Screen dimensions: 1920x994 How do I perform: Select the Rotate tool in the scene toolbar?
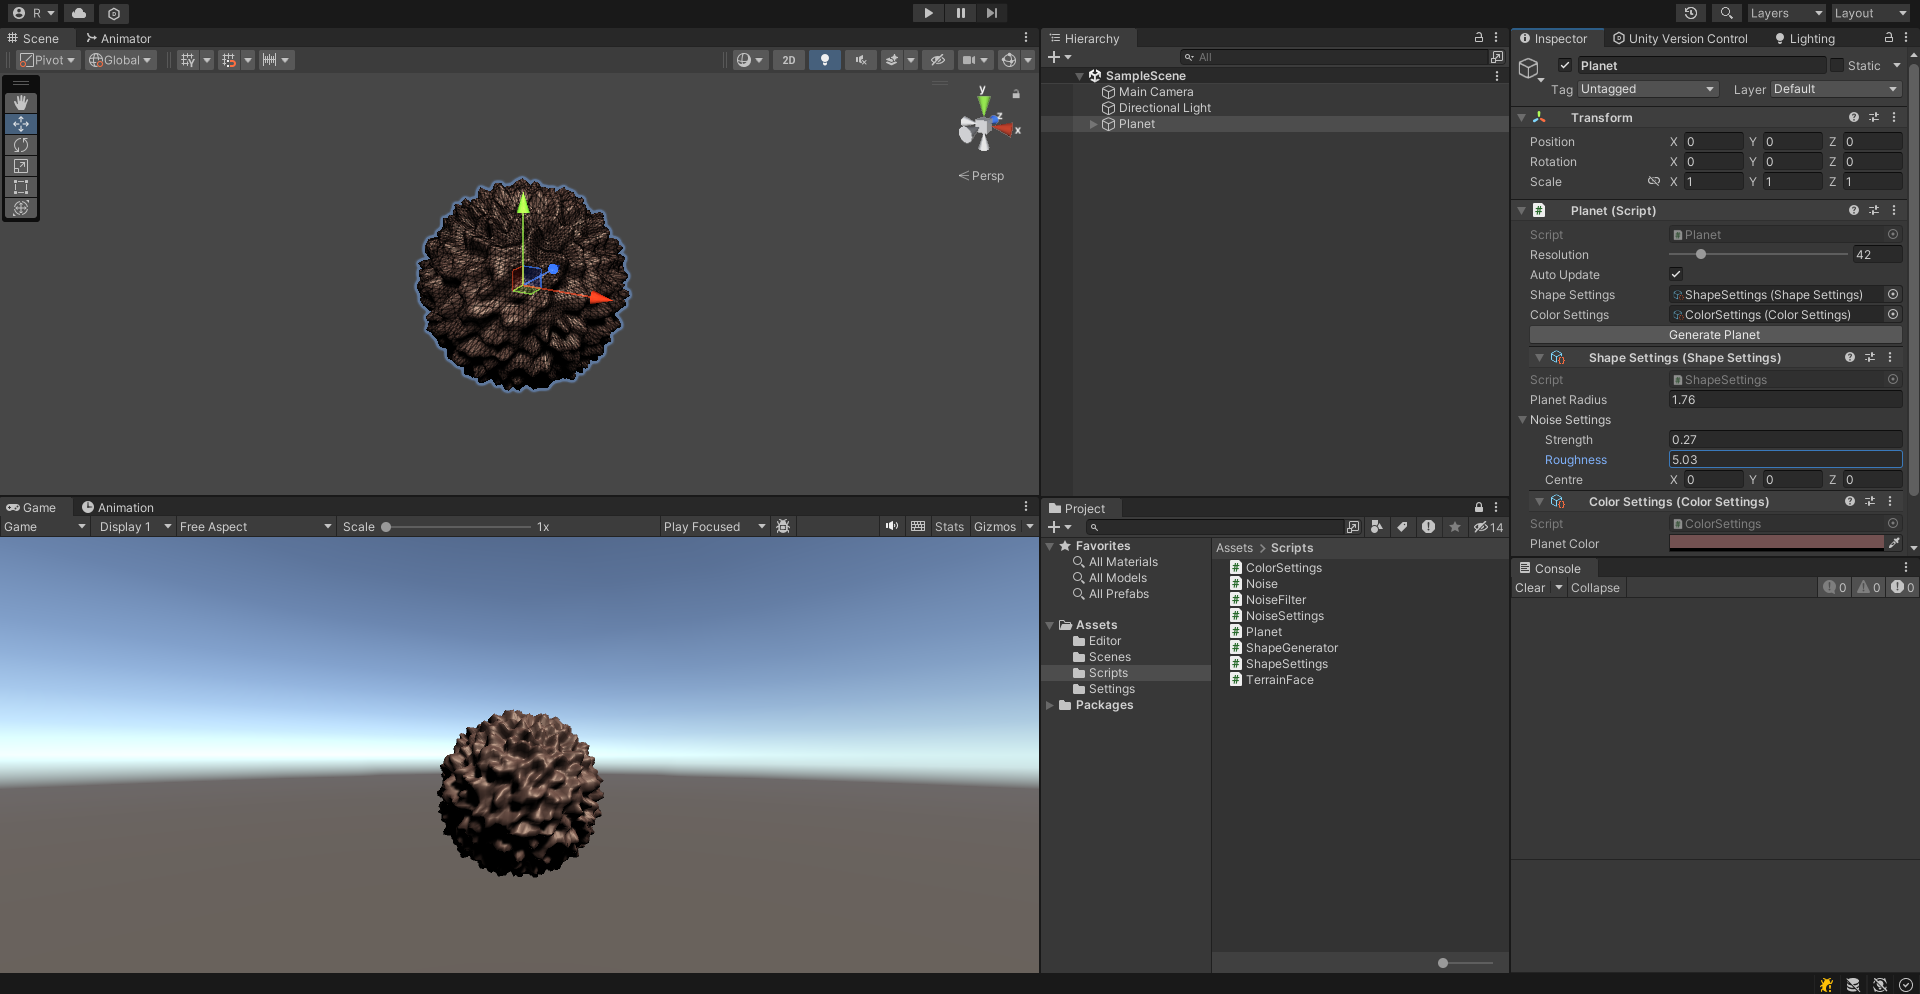(x=21, y=145)
